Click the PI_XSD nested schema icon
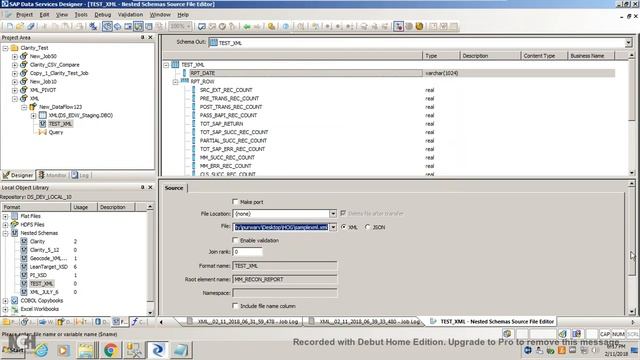The height and width of the screenshot is (360, 640). coord(24,275)
